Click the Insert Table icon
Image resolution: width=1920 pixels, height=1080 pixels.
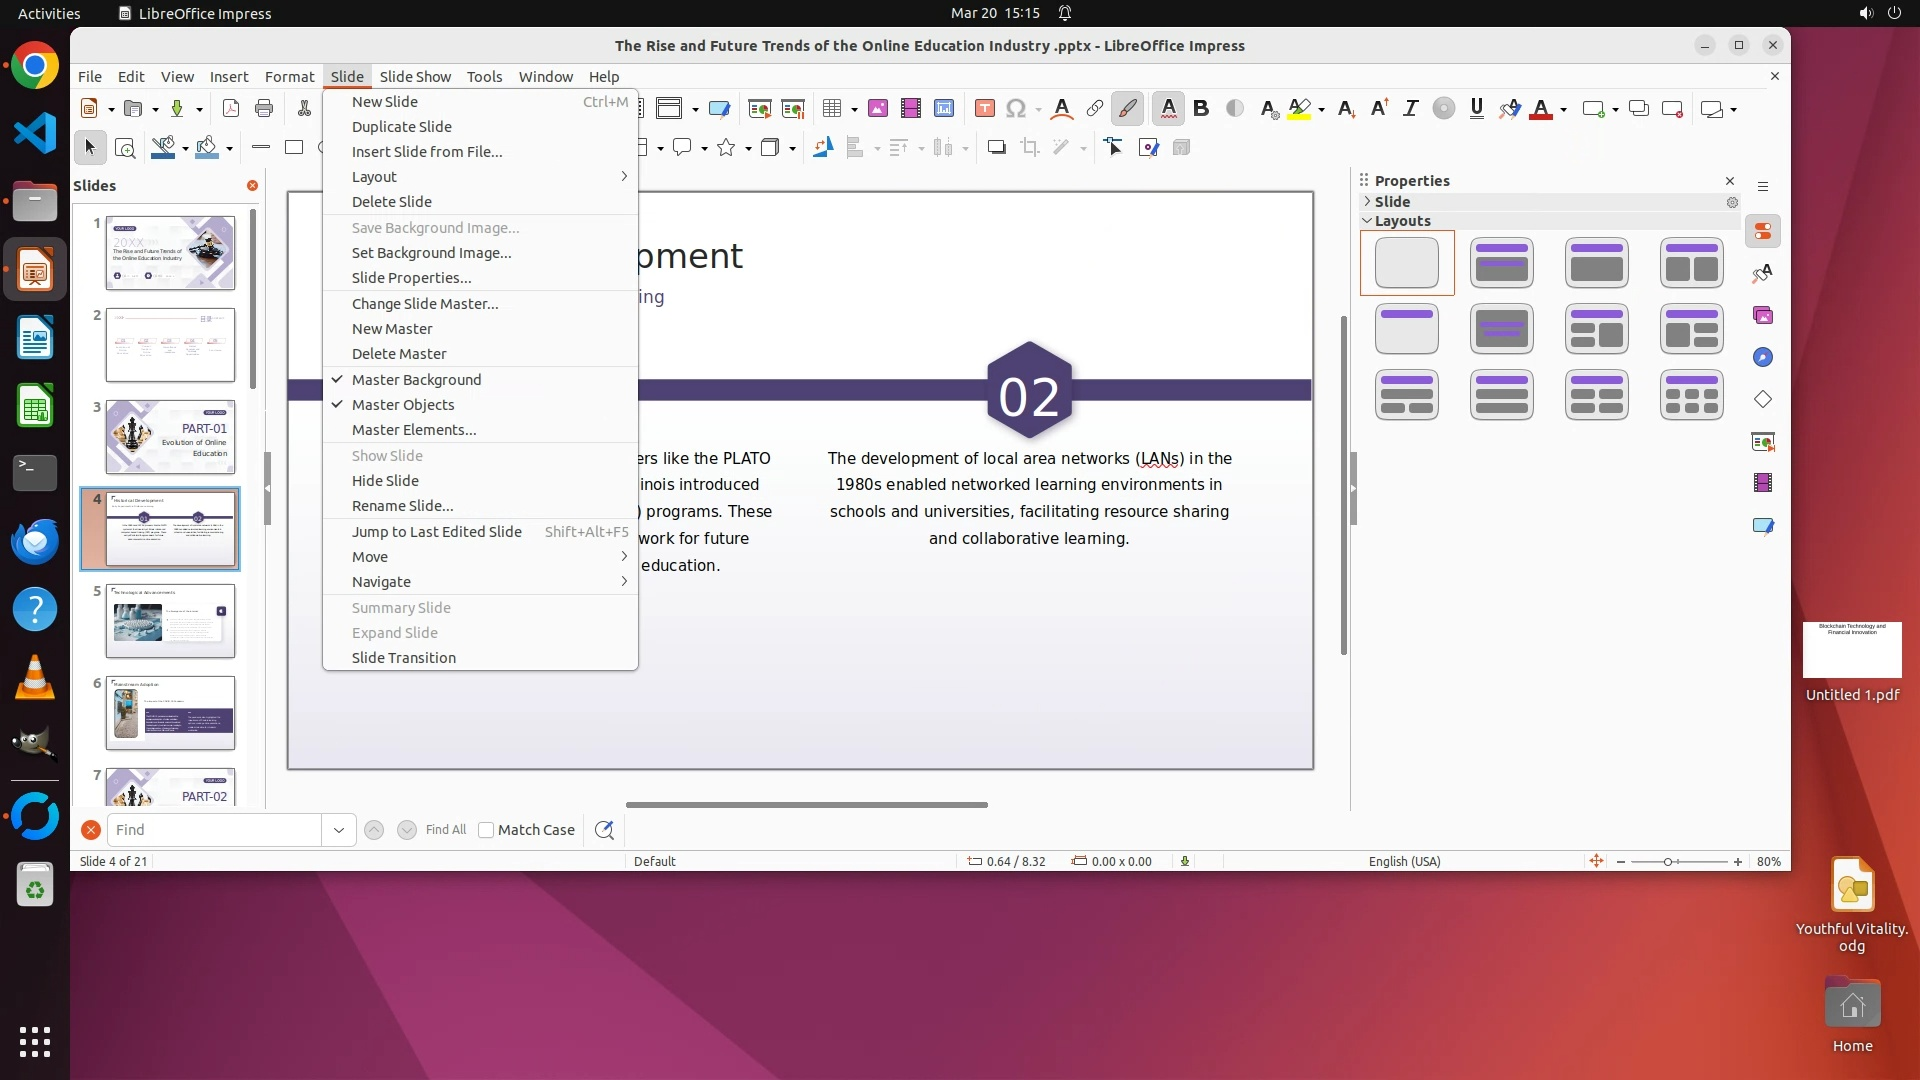tap(831, 109)
